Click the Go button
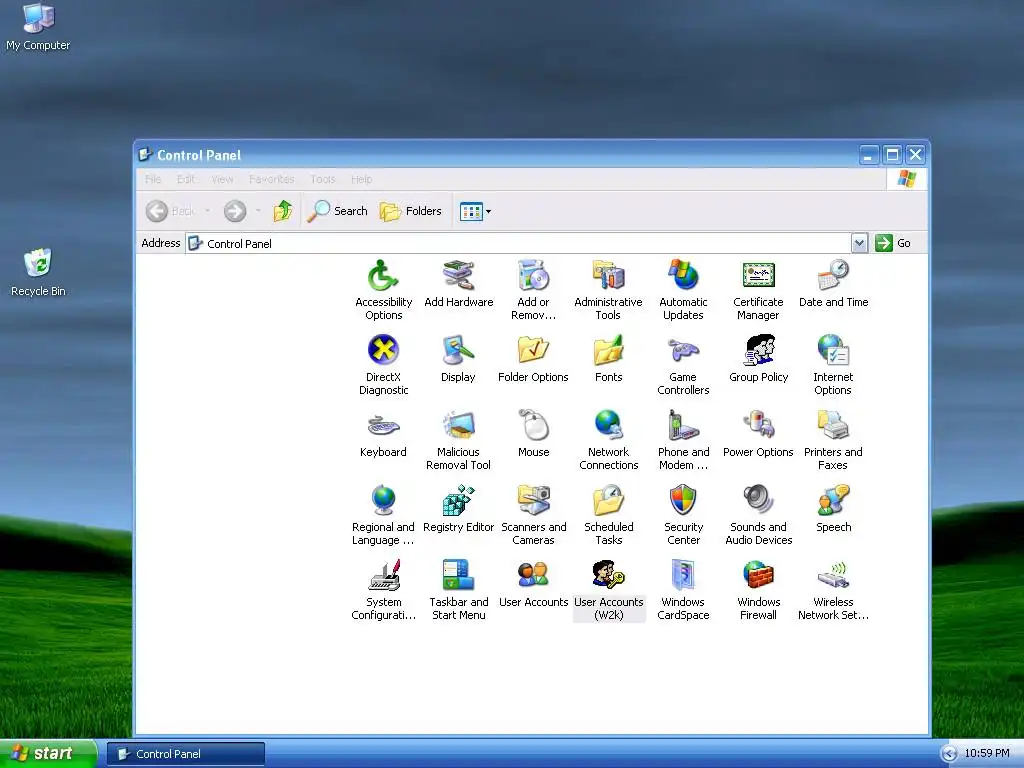The height and width of the screenshot is (768, 1024). pos(893,243)
